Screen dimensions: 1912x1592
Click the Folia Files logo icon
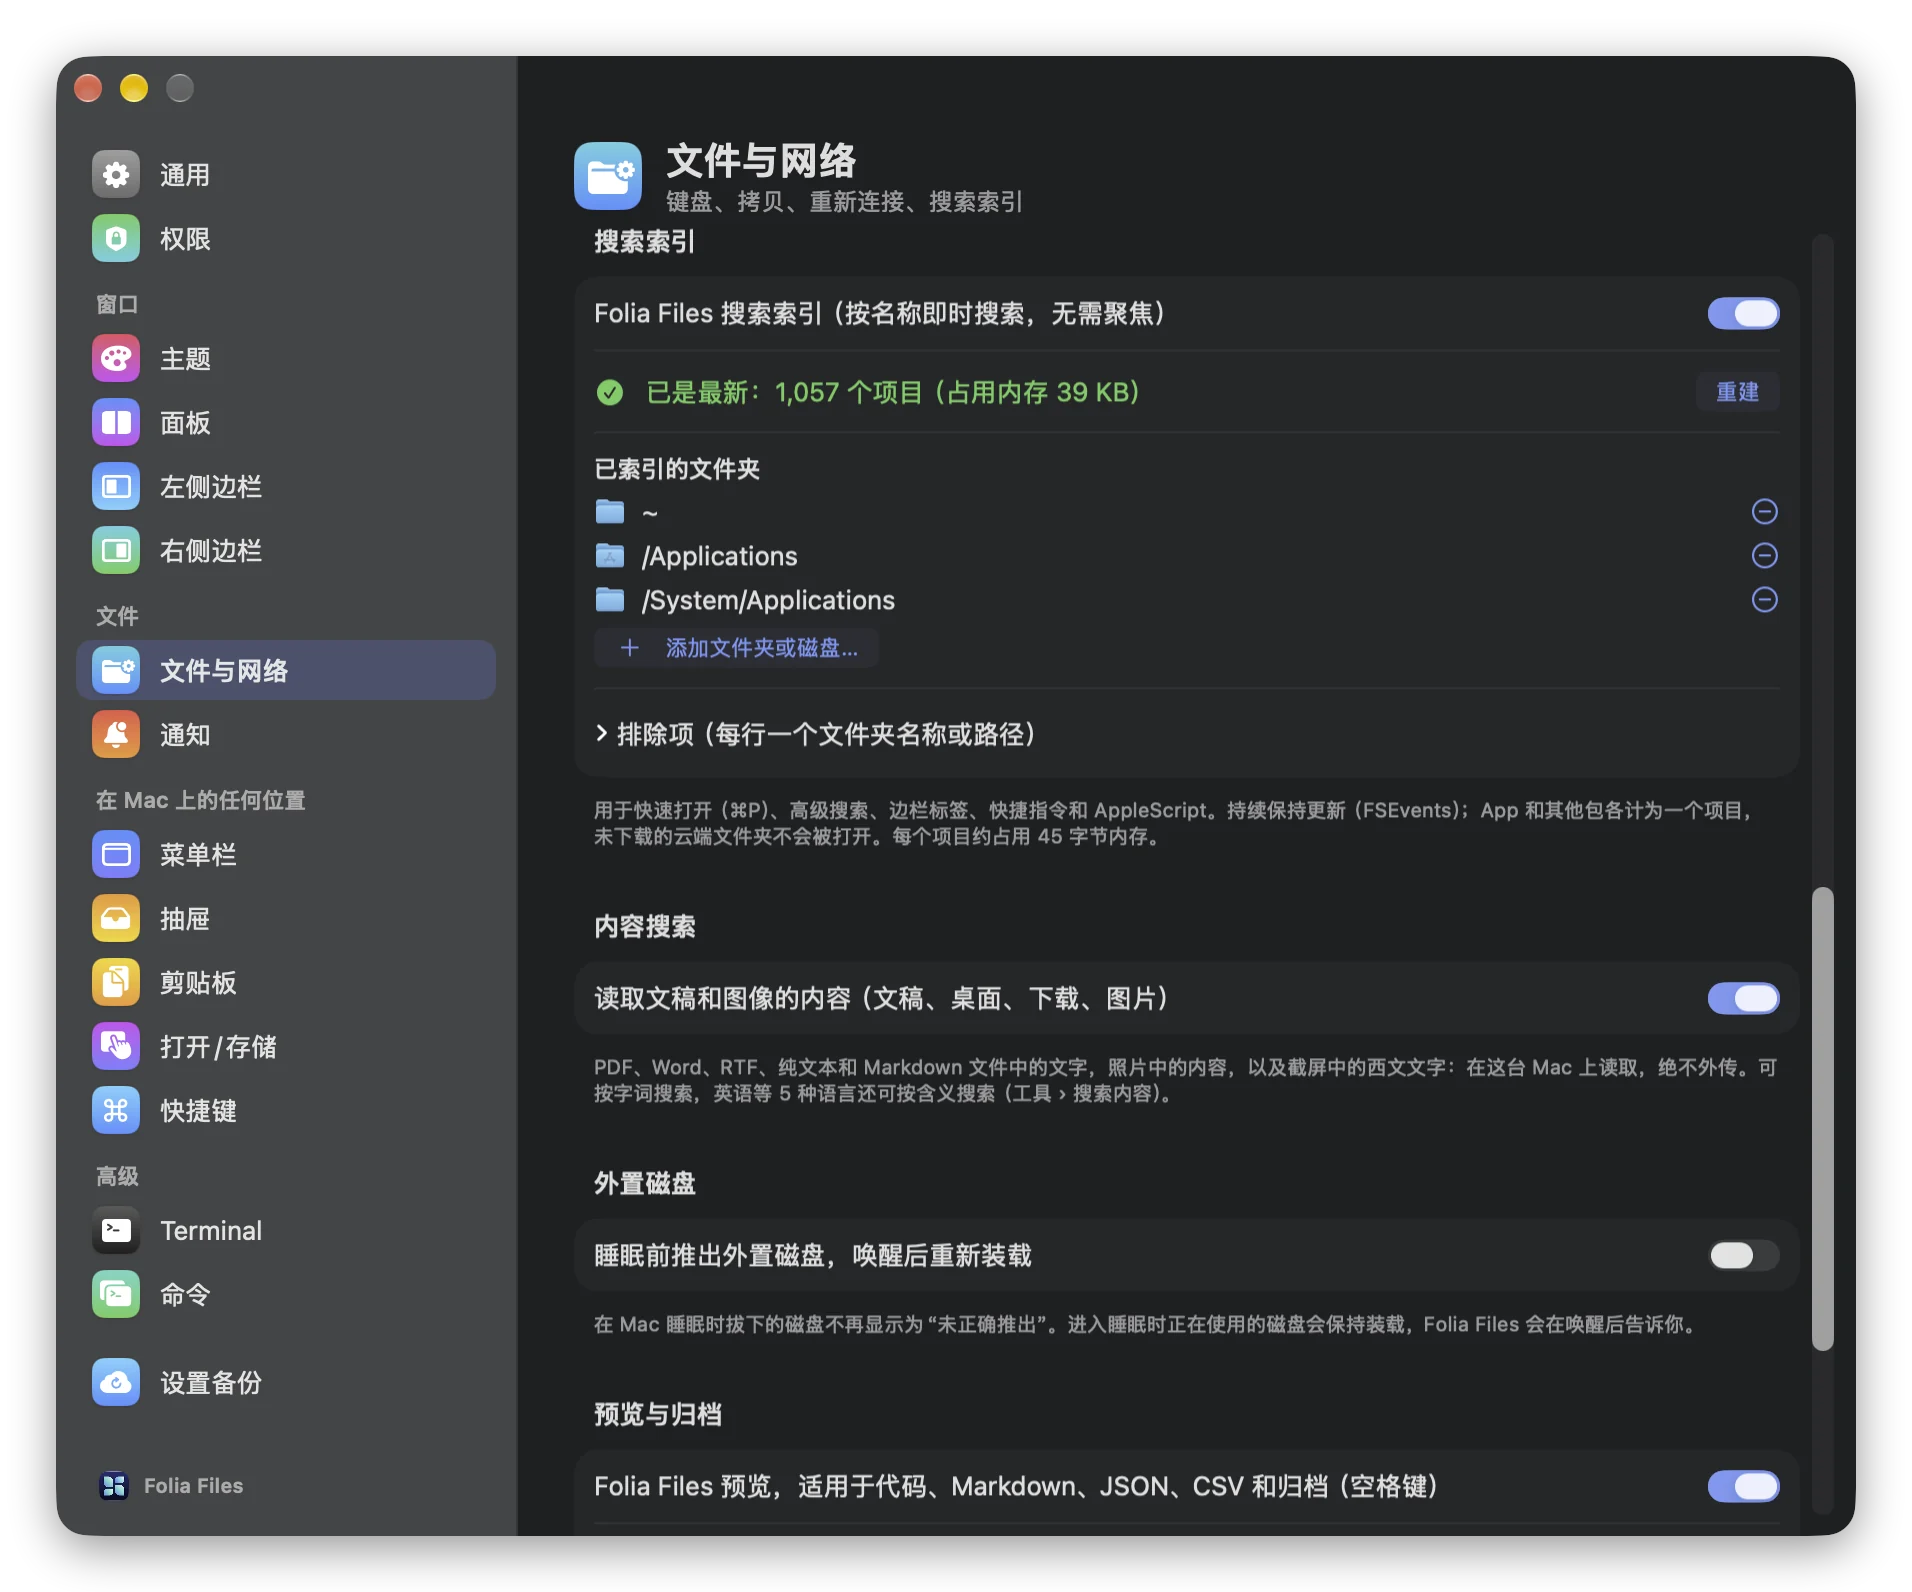pyautogui.click(x=114, y=1486)
